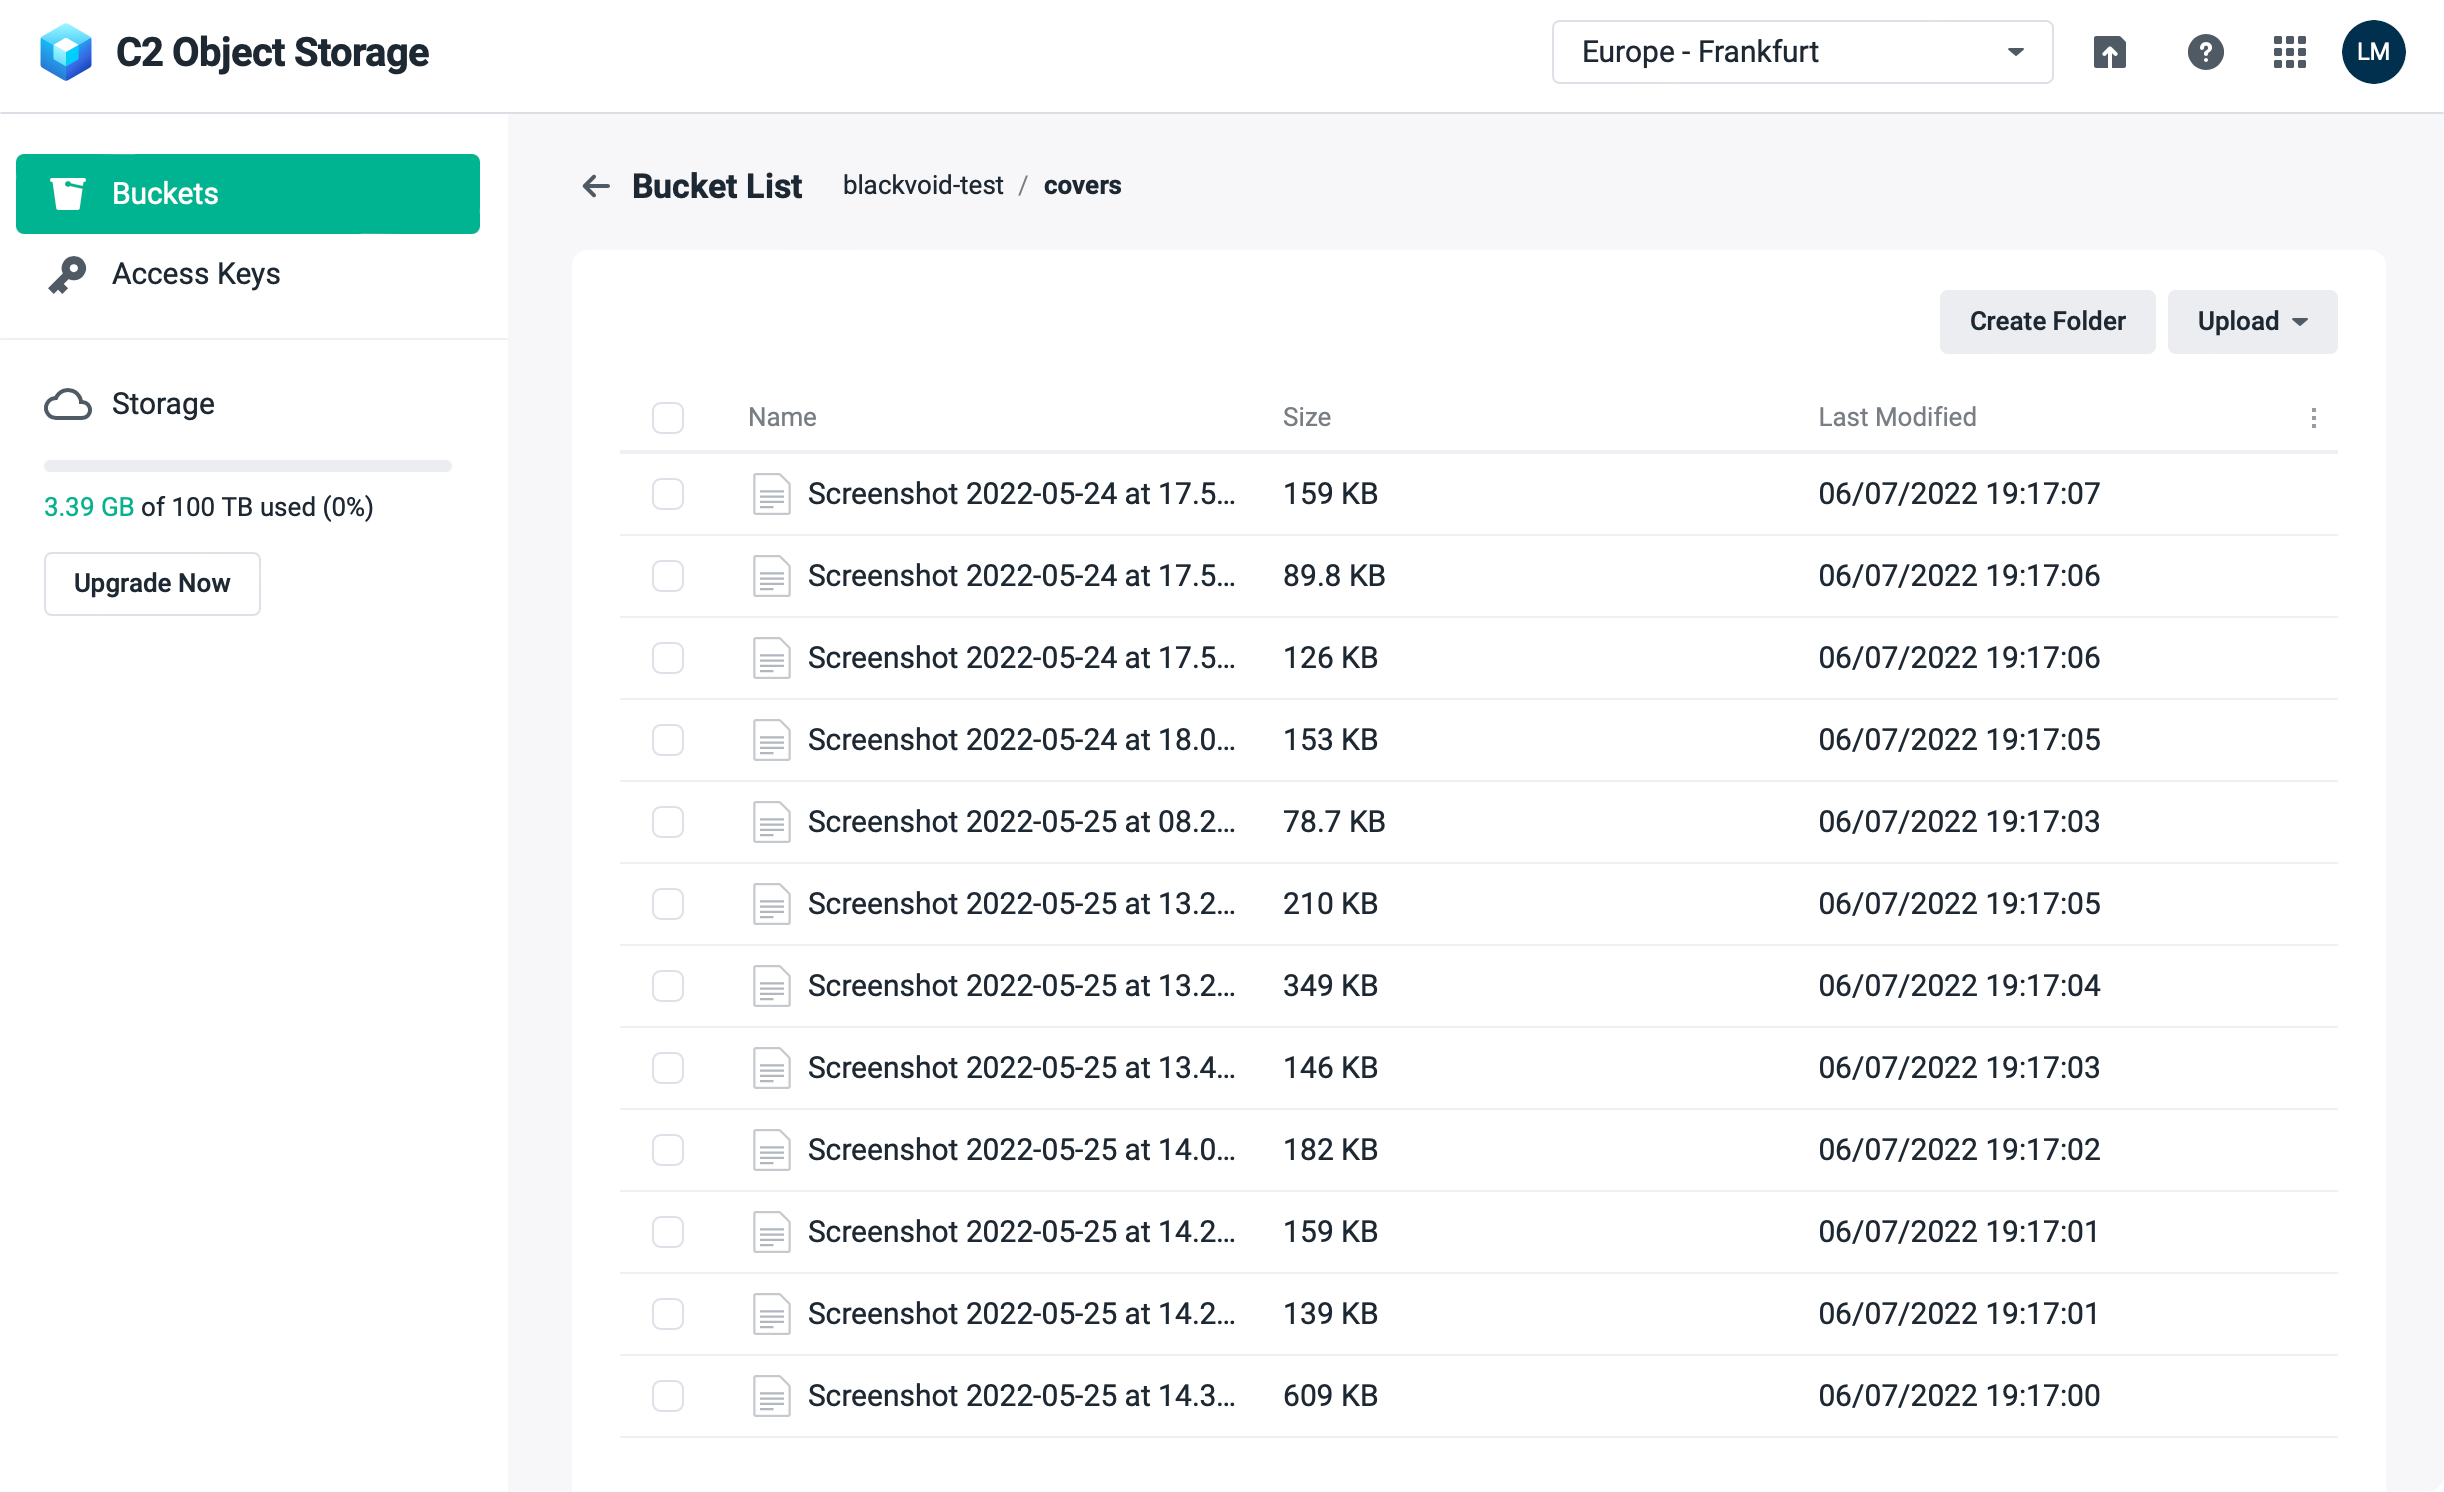The height and width of the screenshot is (1492, 2444).
Task: Open file Screenshot 2022-05-25 at 08.2...
Action: (x=1022, y=822)
